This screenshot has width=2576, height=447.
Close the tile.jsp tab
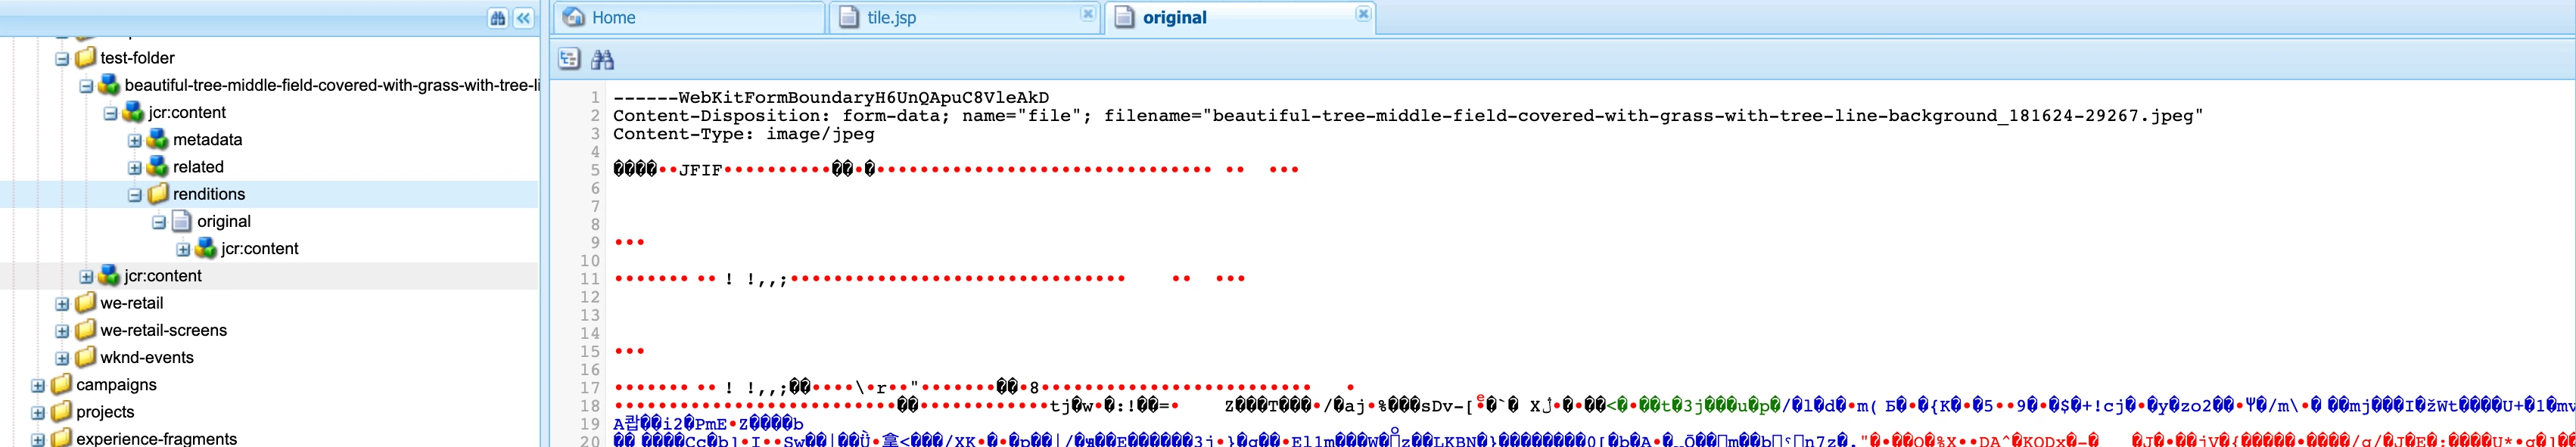(1087, 13)
